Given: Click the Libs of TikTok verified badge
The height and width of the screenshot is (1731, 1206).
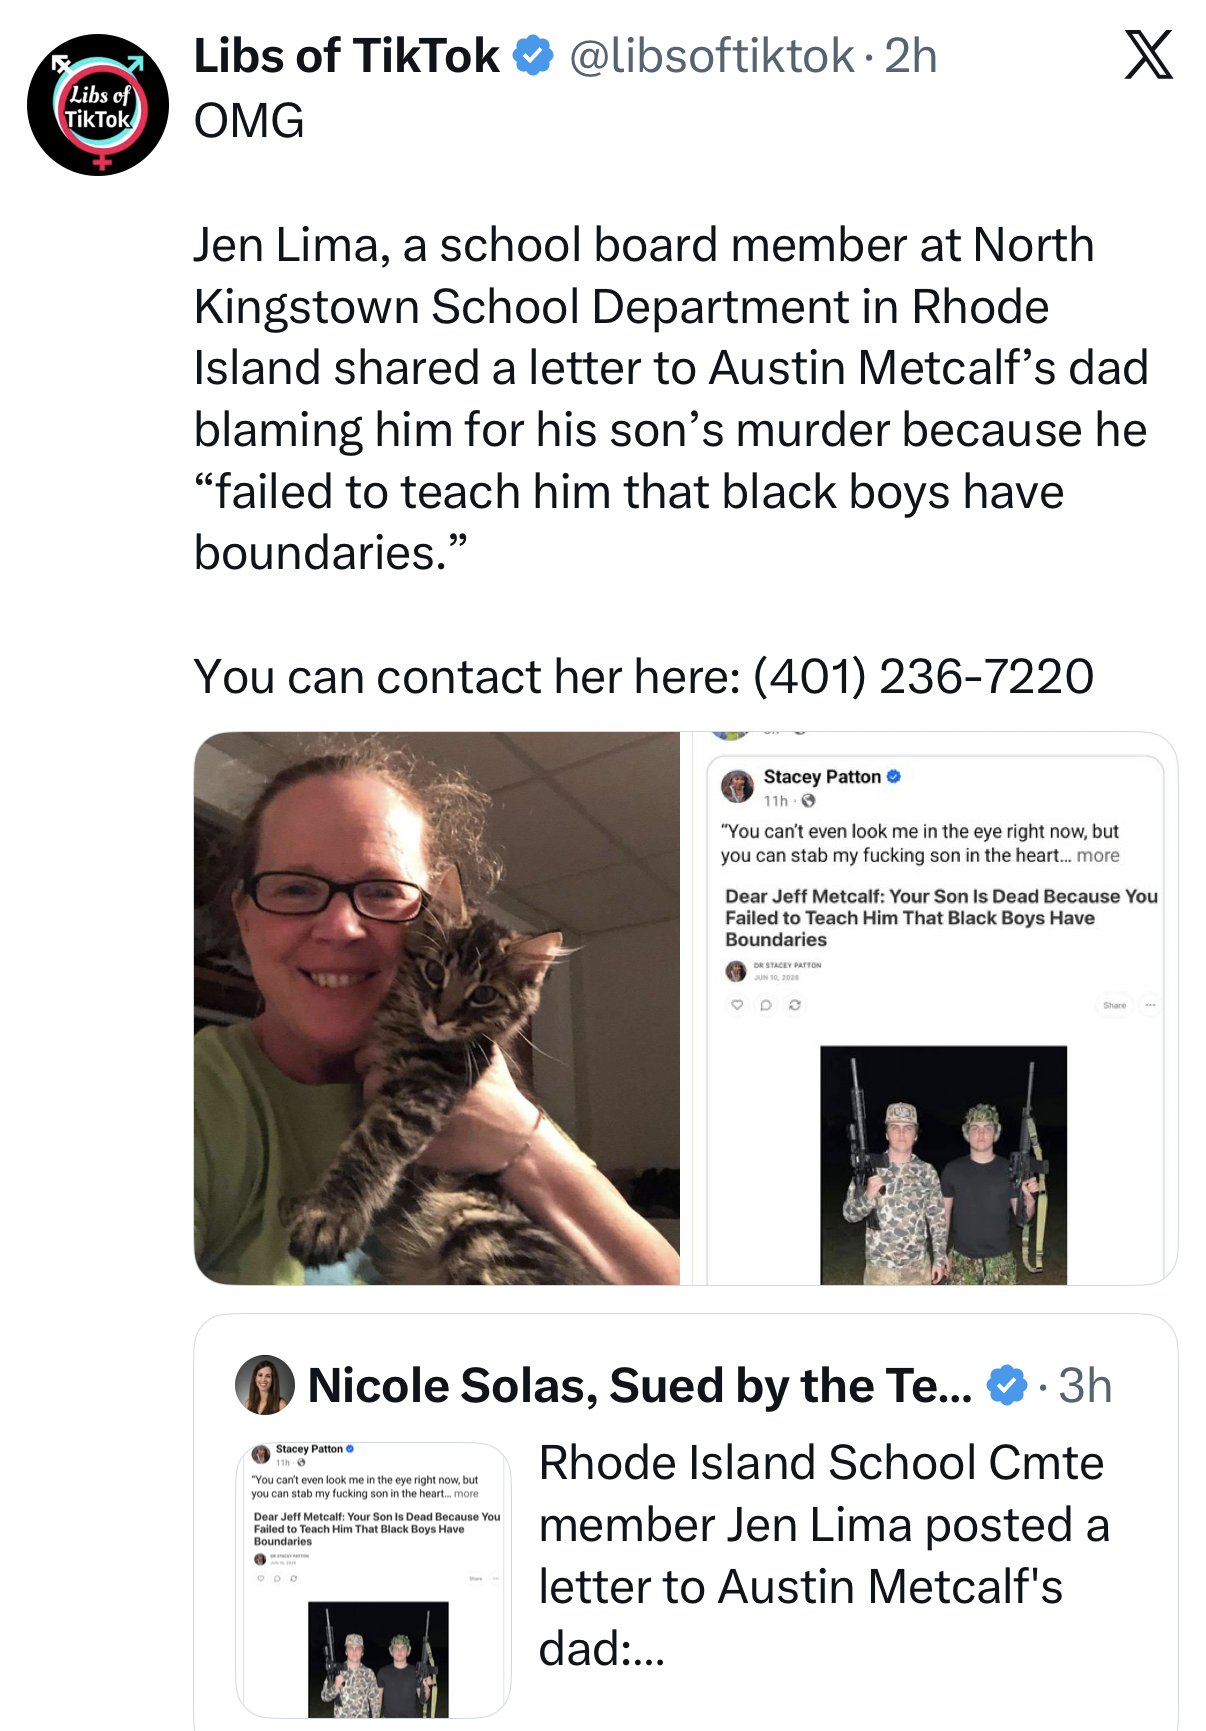Looking at the screenshot, I should click(533, 56).
